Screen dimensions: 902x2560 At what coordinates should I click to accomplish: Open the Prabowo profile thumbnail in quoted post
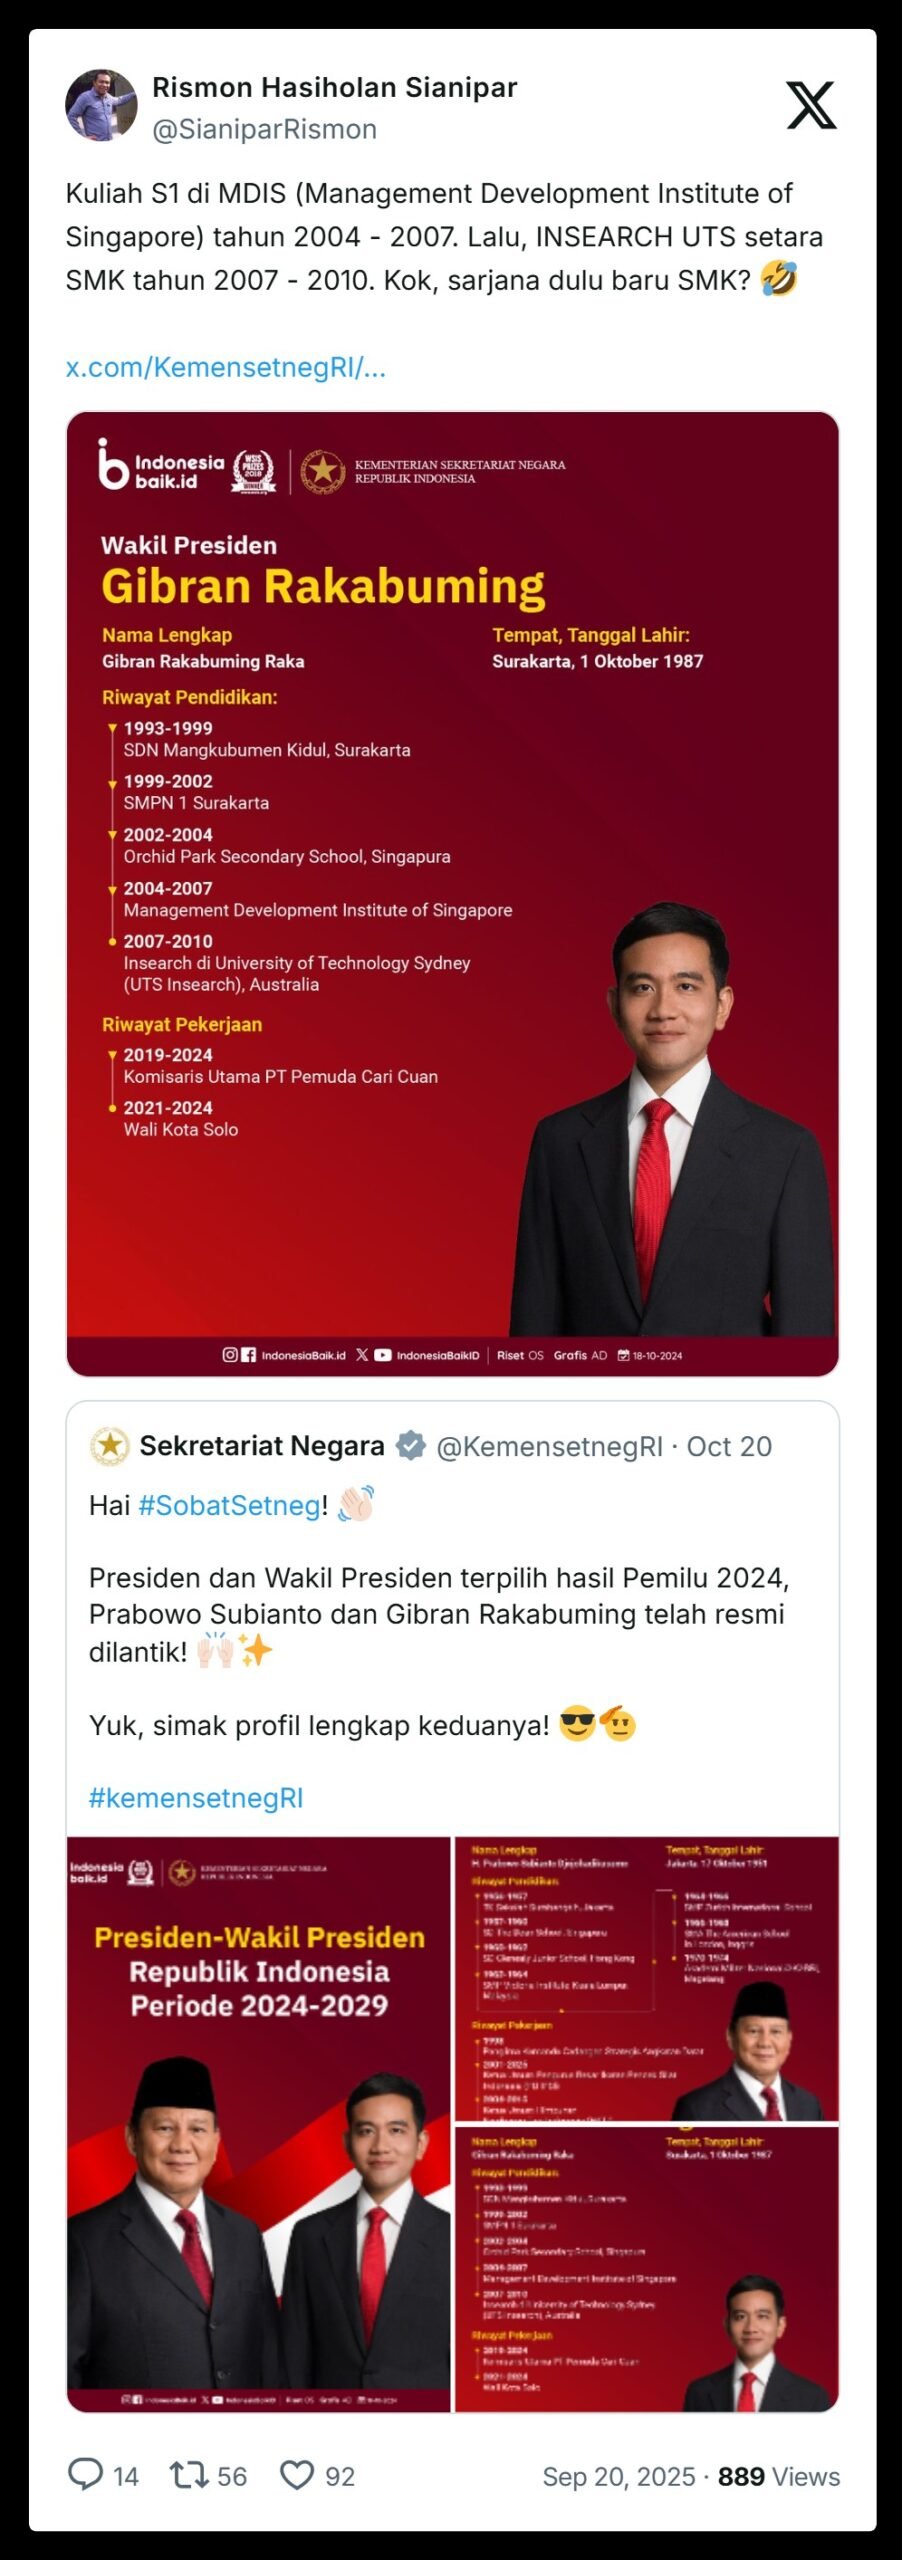click(x=646, y=1977)
